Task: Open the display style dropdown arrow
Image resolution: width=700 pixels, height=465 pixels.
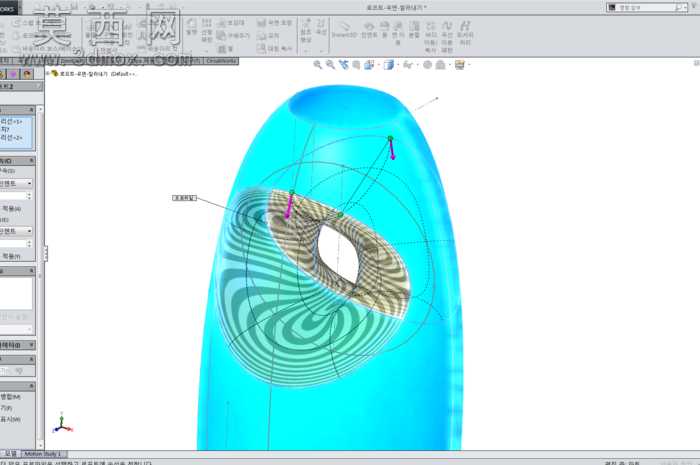Action: point(398,66)
